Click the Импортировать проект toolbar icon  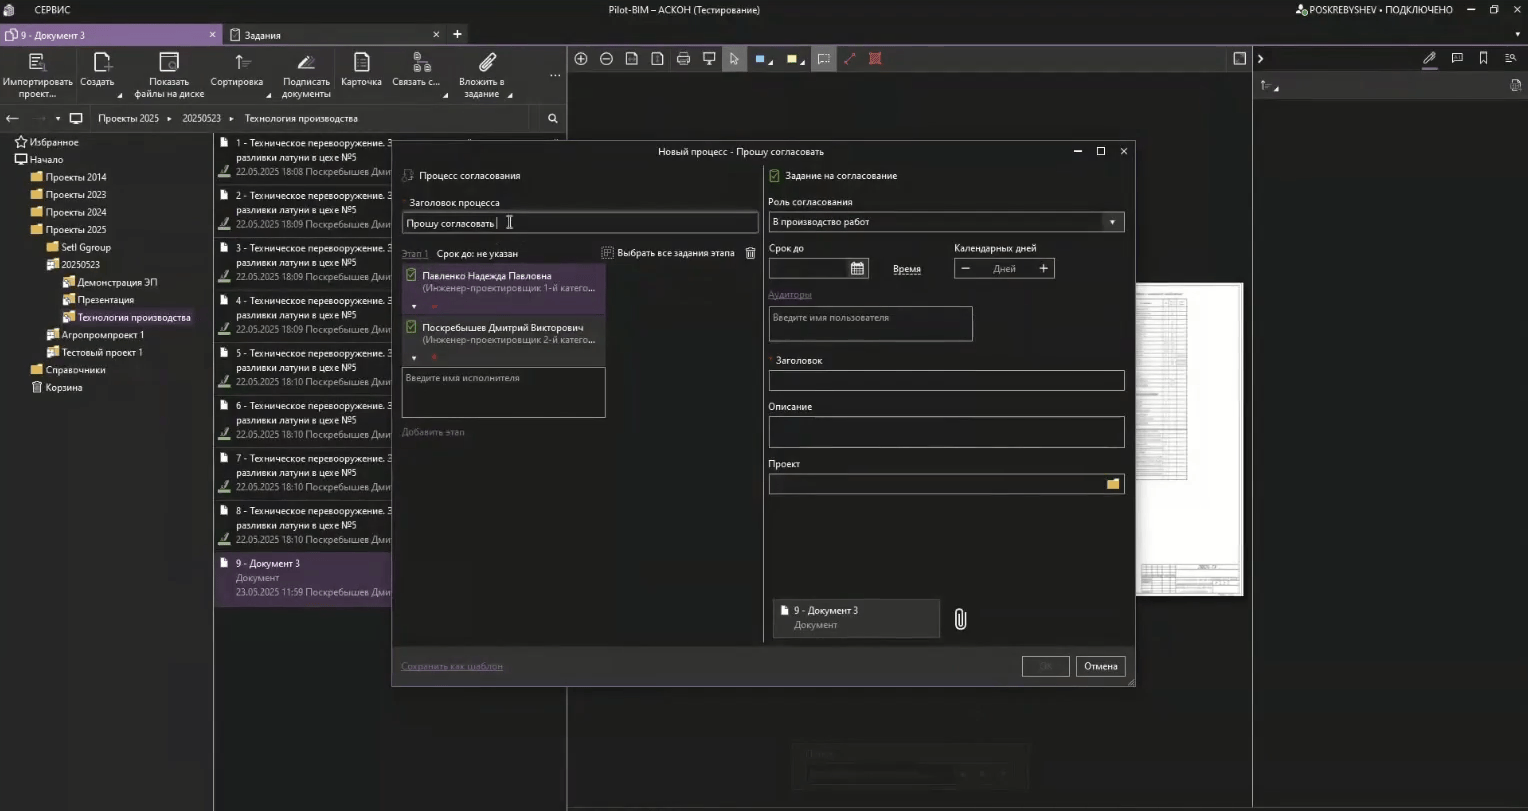pos(37,64)
